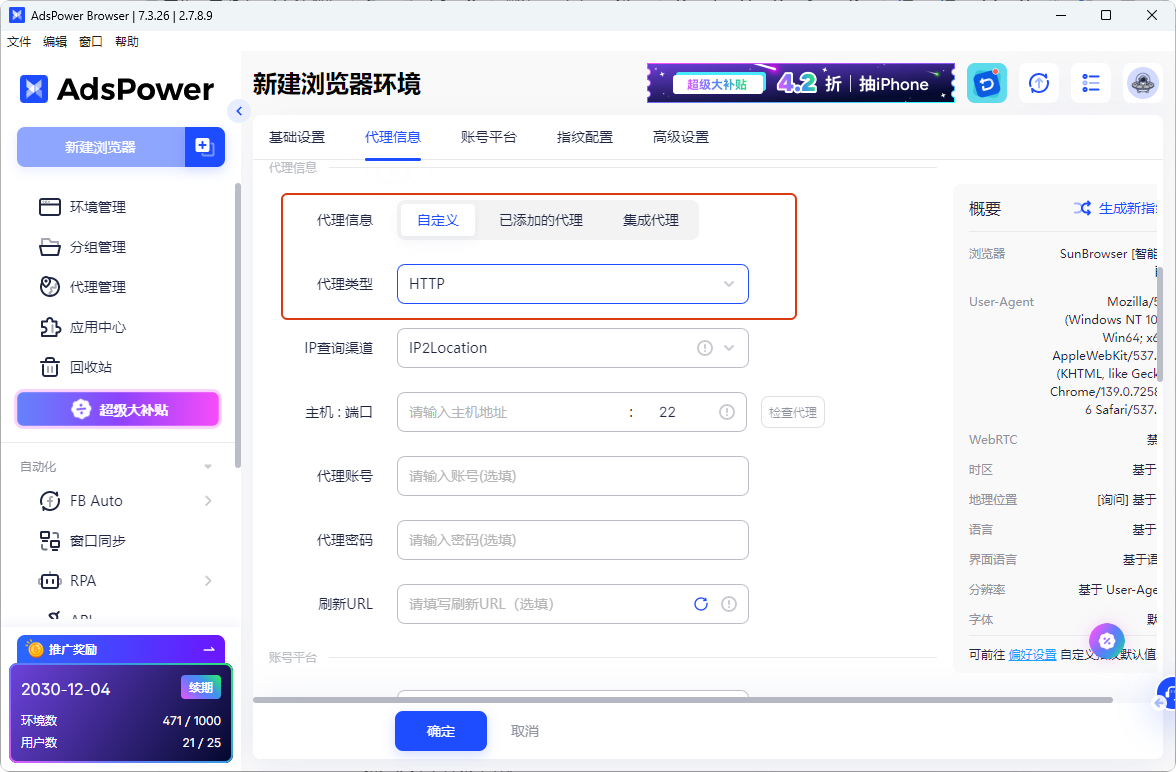The width and height of the screenshot is (1176, 772).
Task: Open the 编辑 menu
Action: click(55, 41)
